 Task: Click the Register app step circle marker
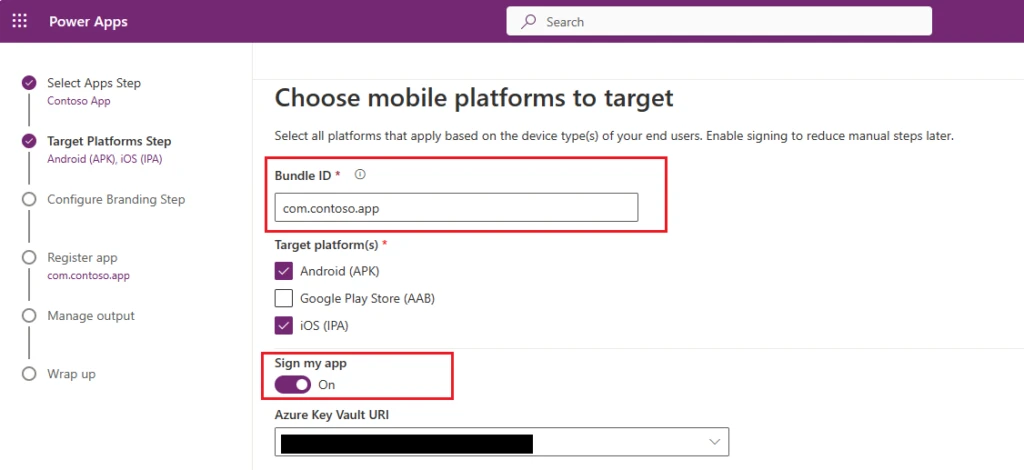[29, 258]
